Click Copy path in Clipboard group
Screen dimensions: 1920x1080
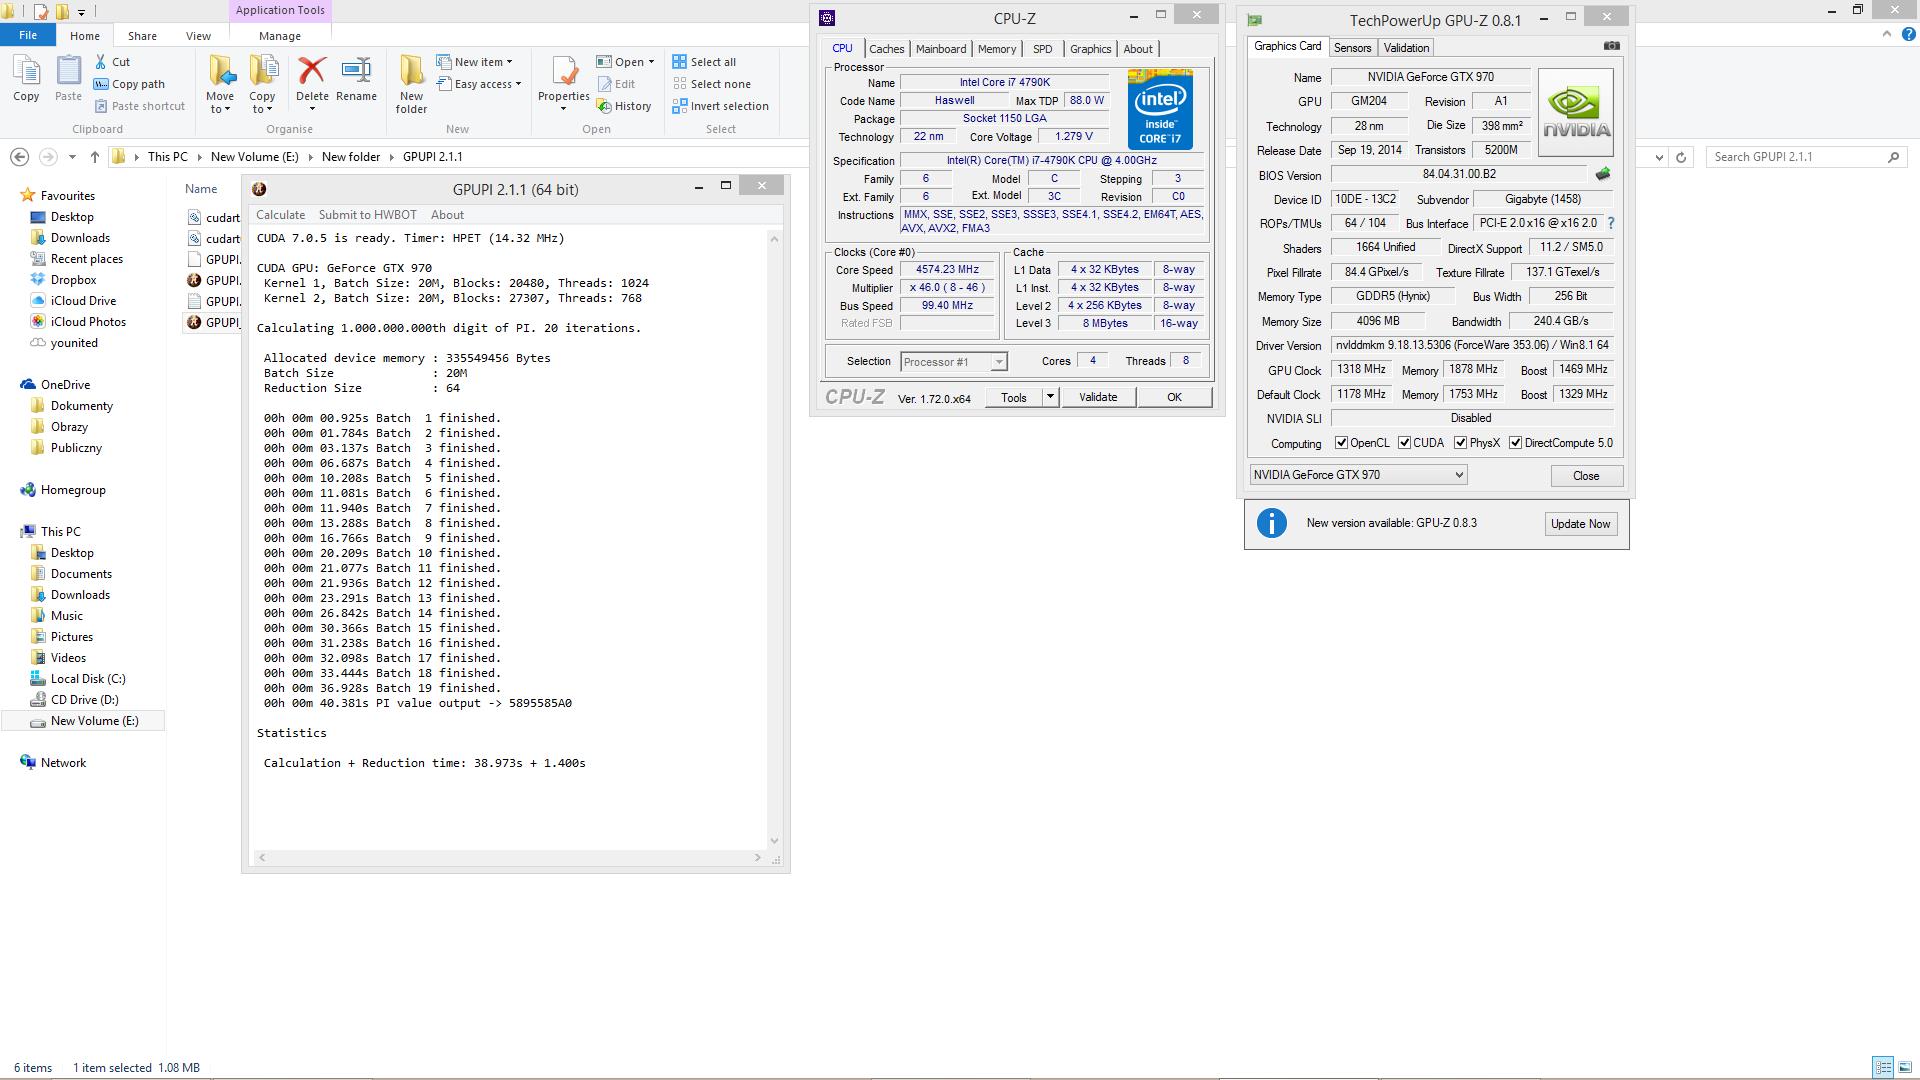pyautogui.click(x=129, y=84)
